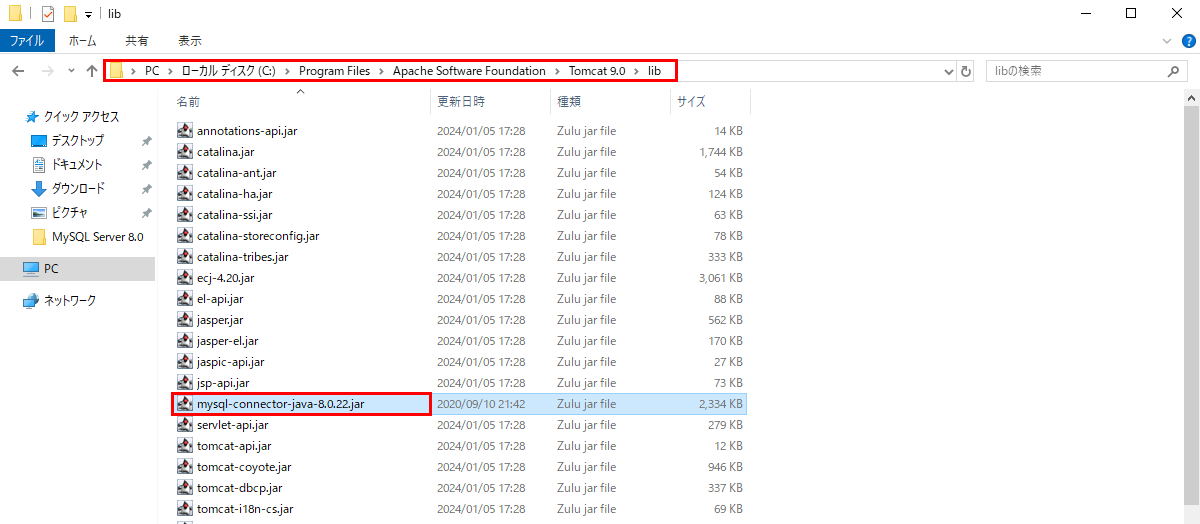Click New Folder icon in quick access toolbar

(x=69, y=13)
